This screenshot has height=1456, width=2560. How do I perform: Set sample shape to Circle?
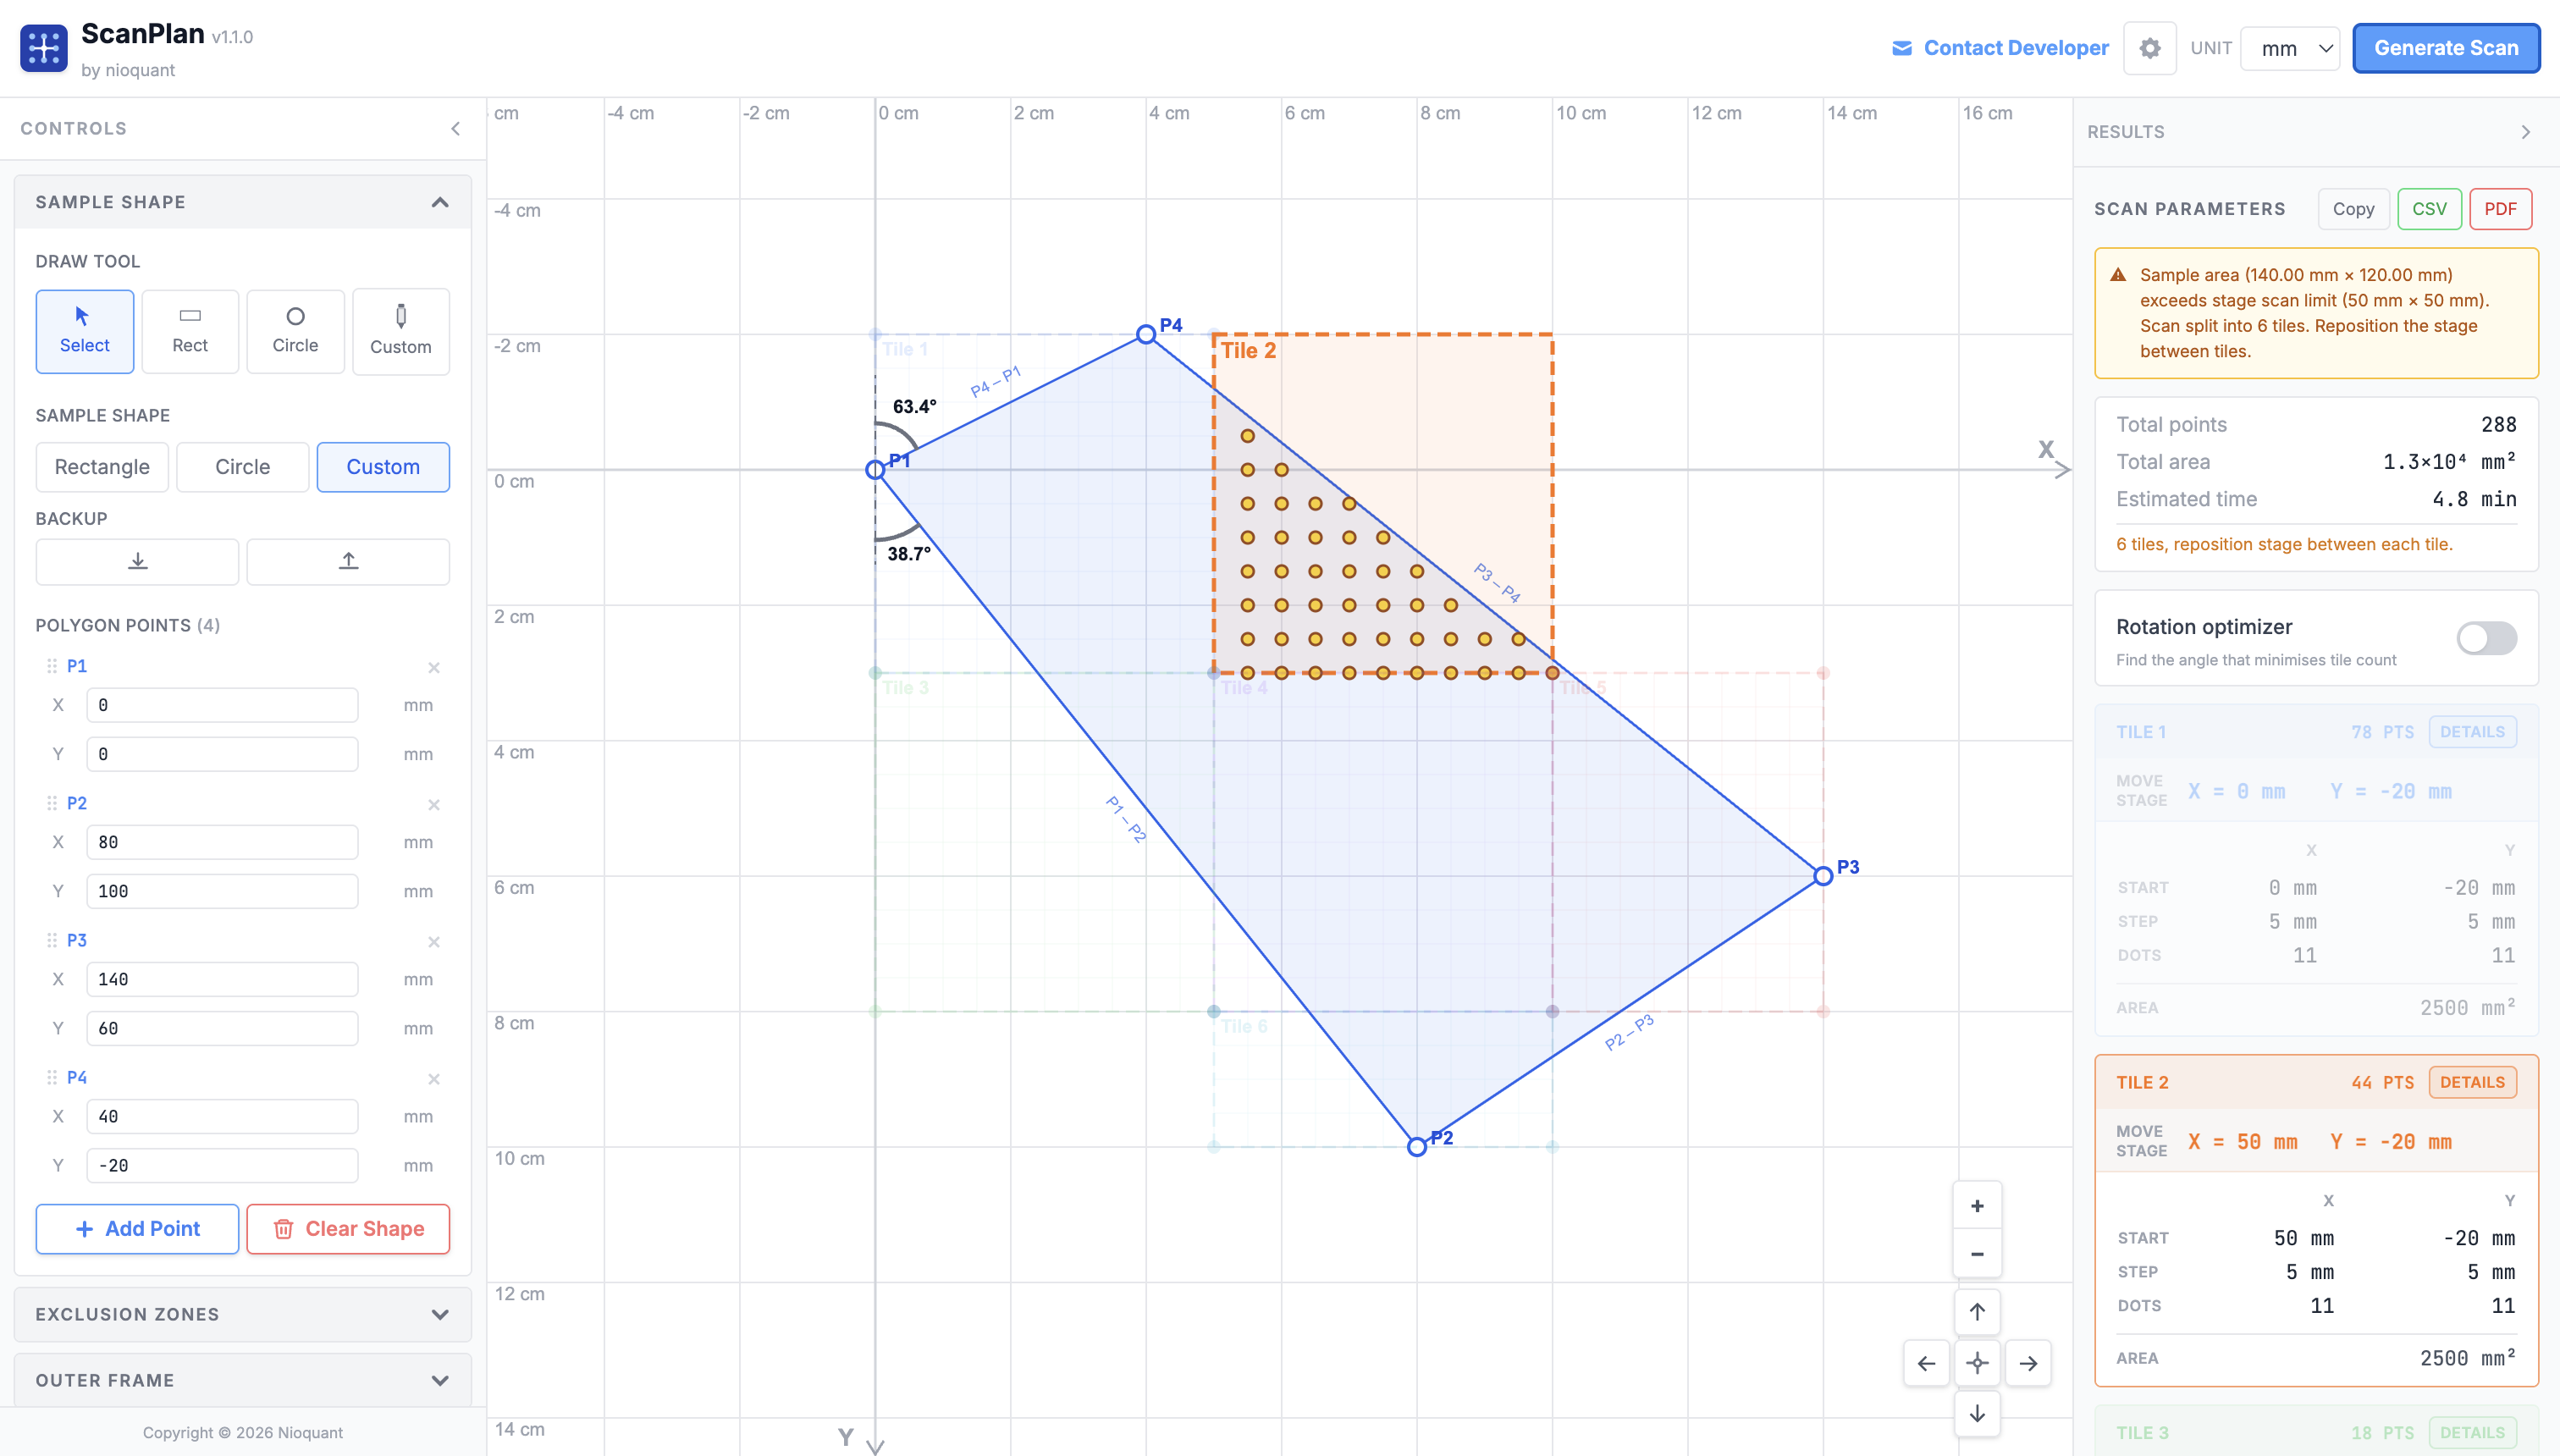tap(243, 467)
